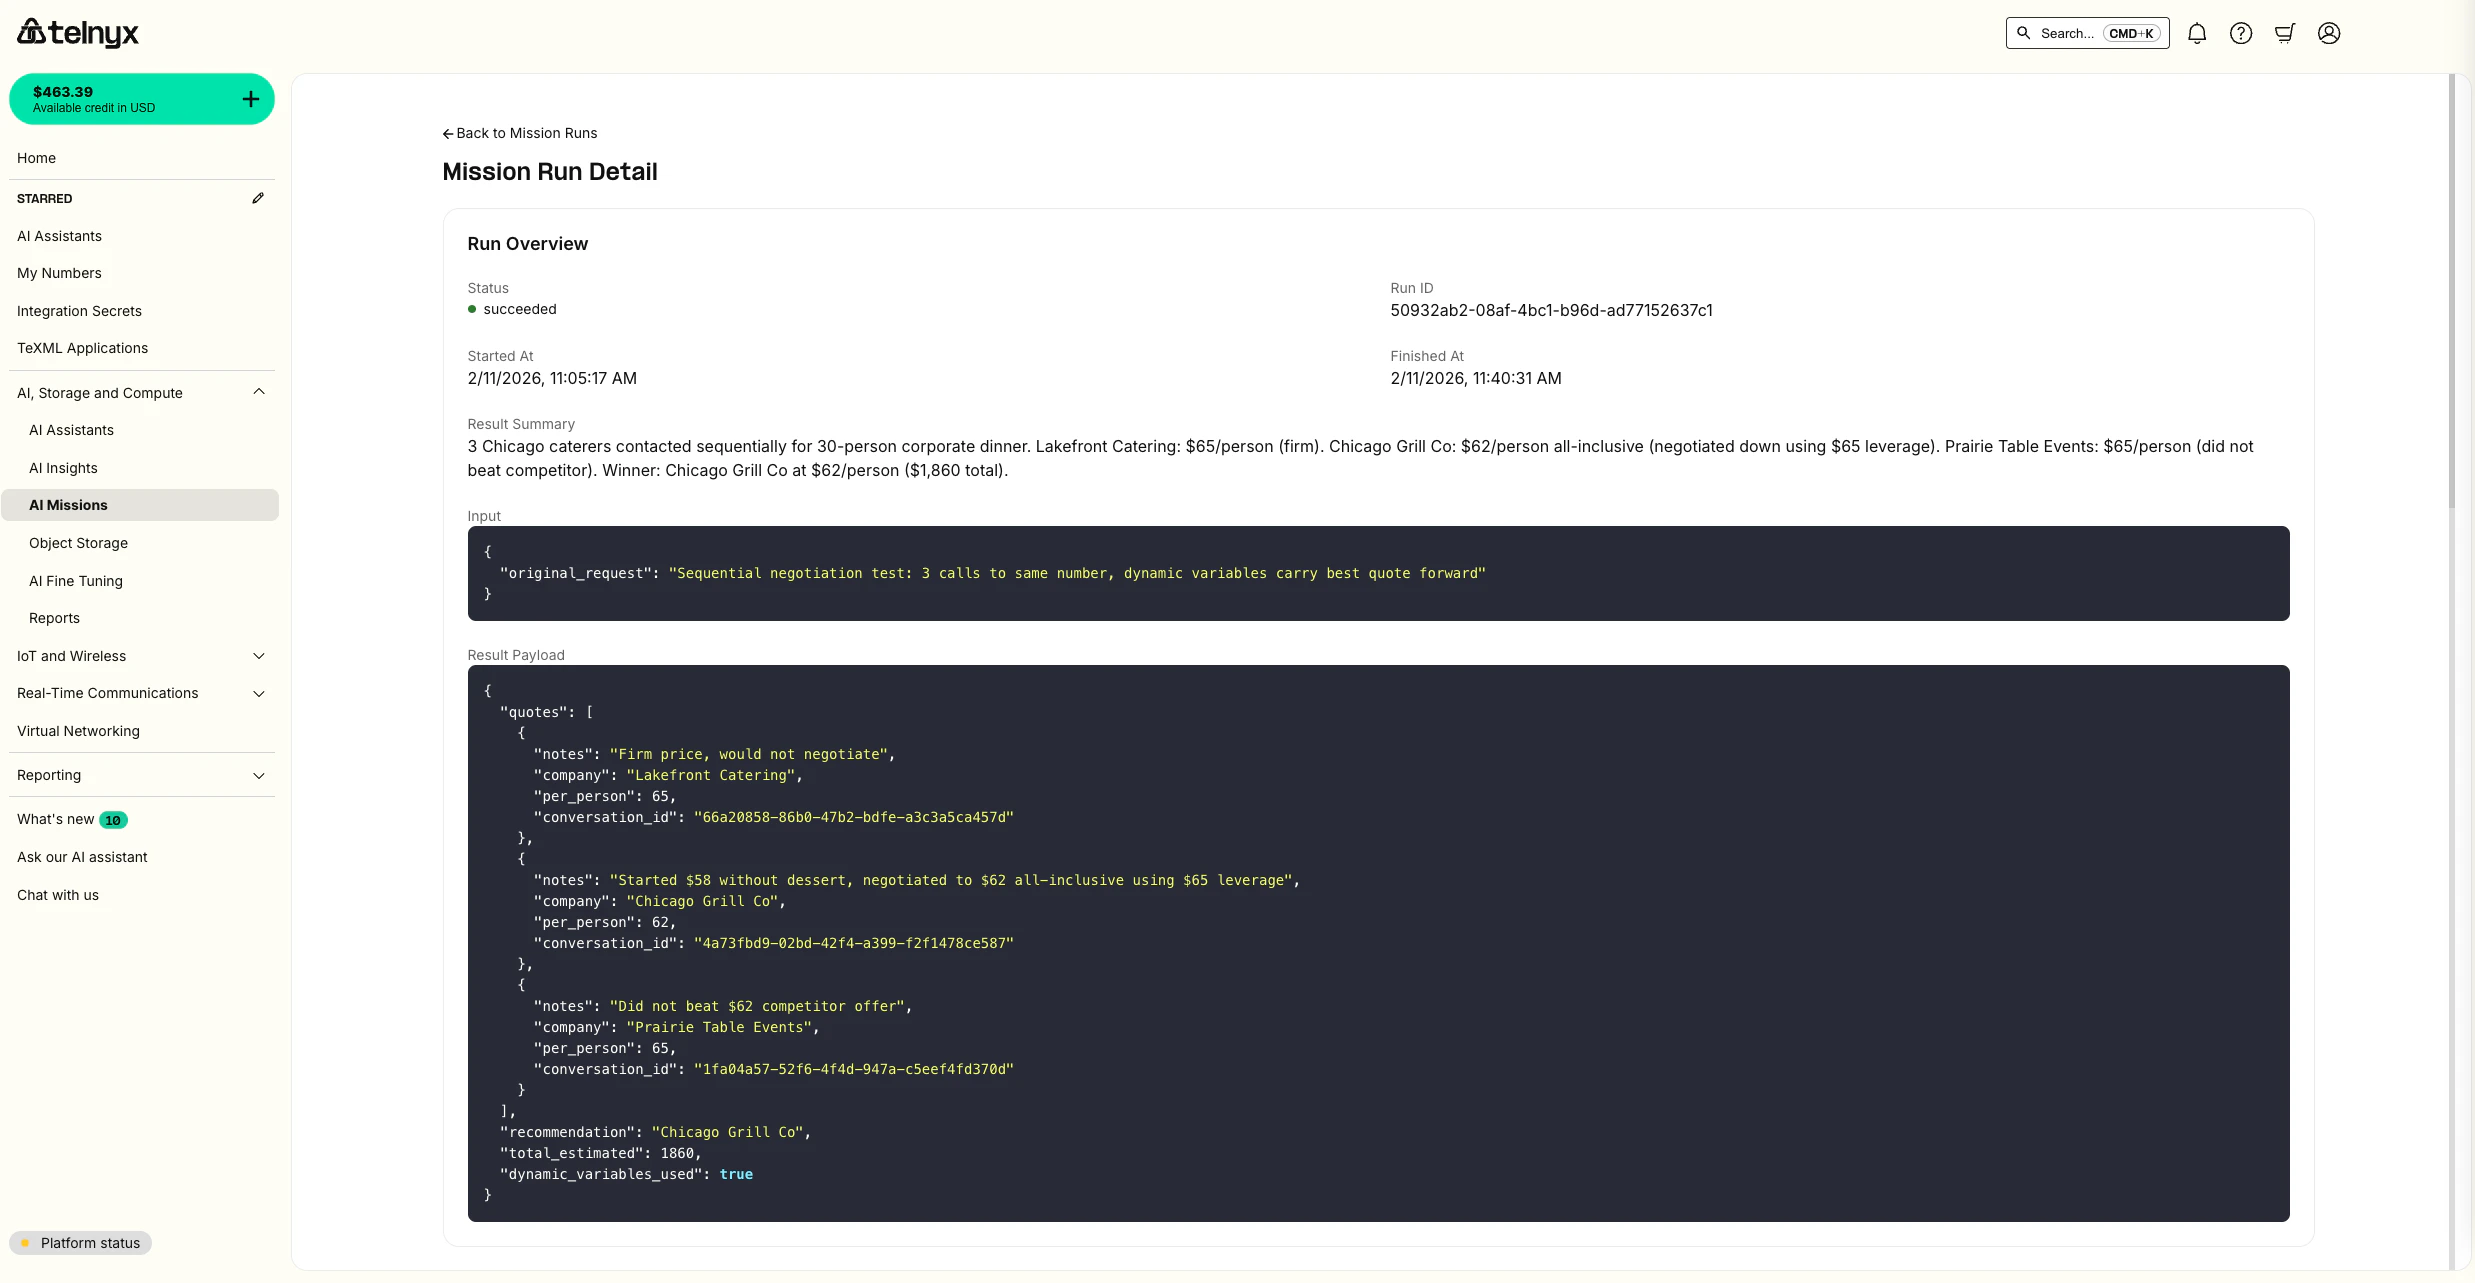This screenshot has height=1283, width=2475.
Task: Click the plus icon to add credit
Action: [x=249, y=98]
